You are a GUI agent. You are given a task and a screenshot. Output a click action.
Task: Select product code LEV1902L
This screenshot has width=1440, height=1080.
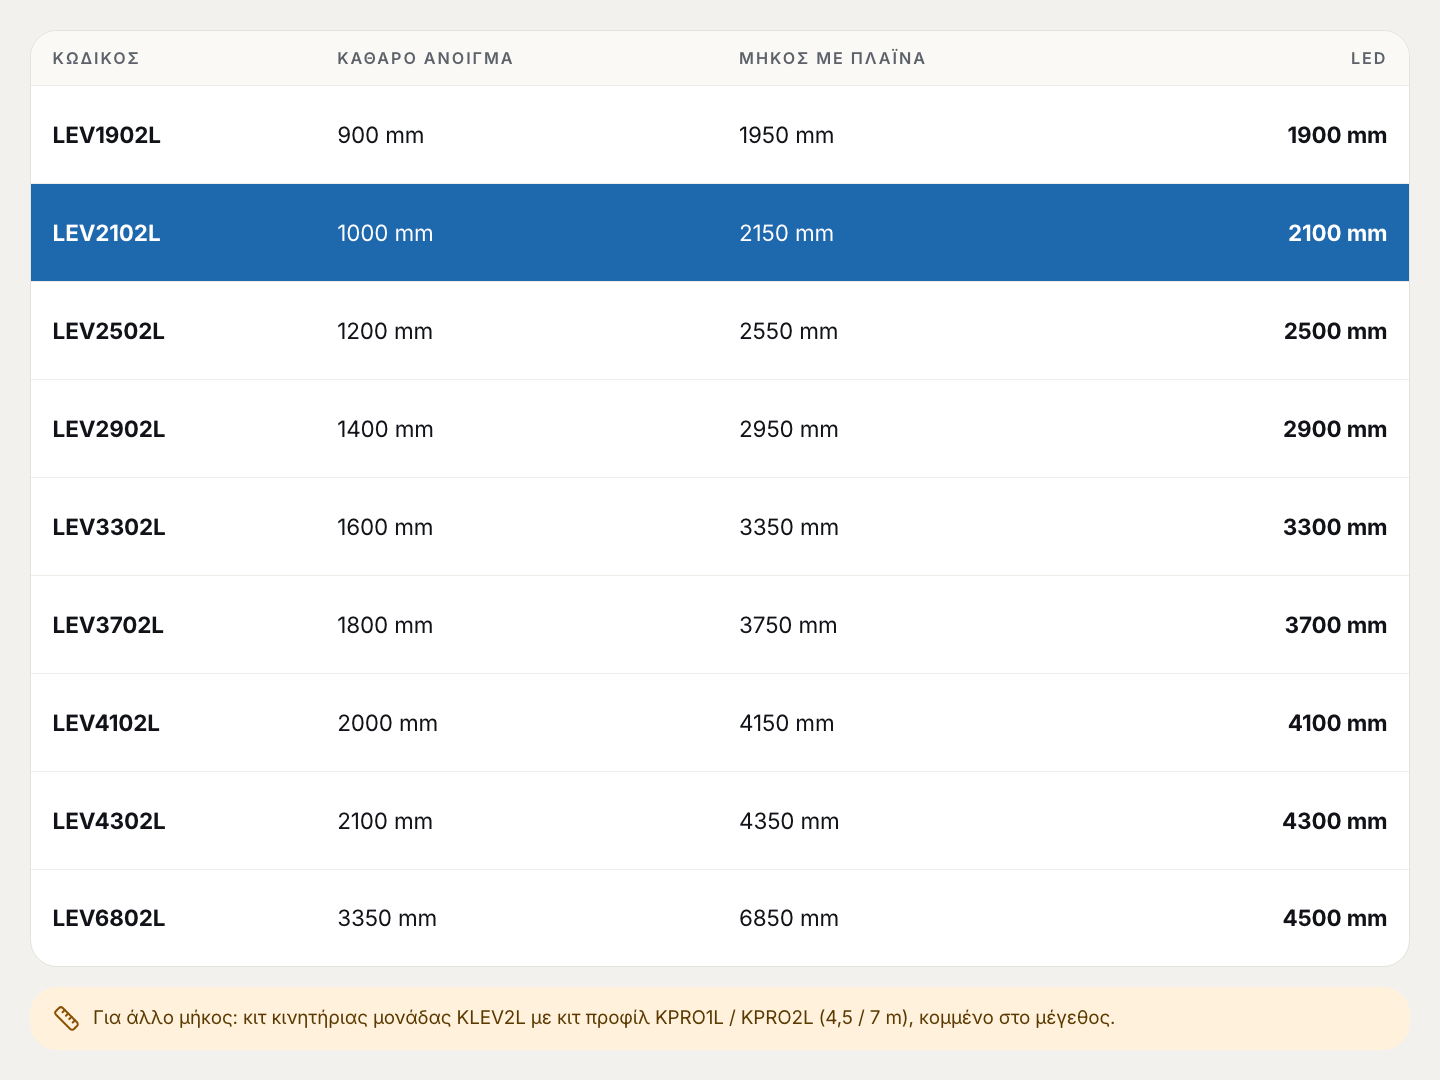pyautogui.click(x=106, y=135)
